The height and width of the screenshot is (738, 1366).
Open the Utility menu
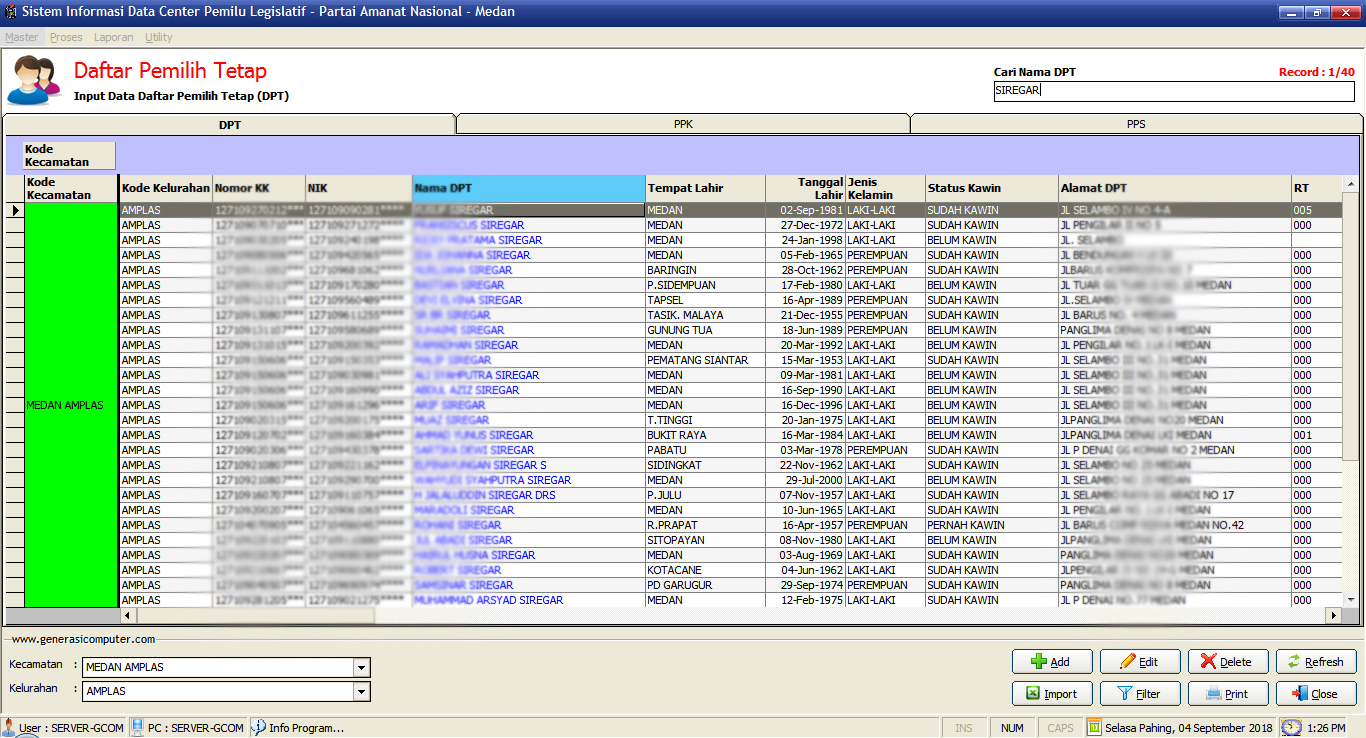[159, 37]
